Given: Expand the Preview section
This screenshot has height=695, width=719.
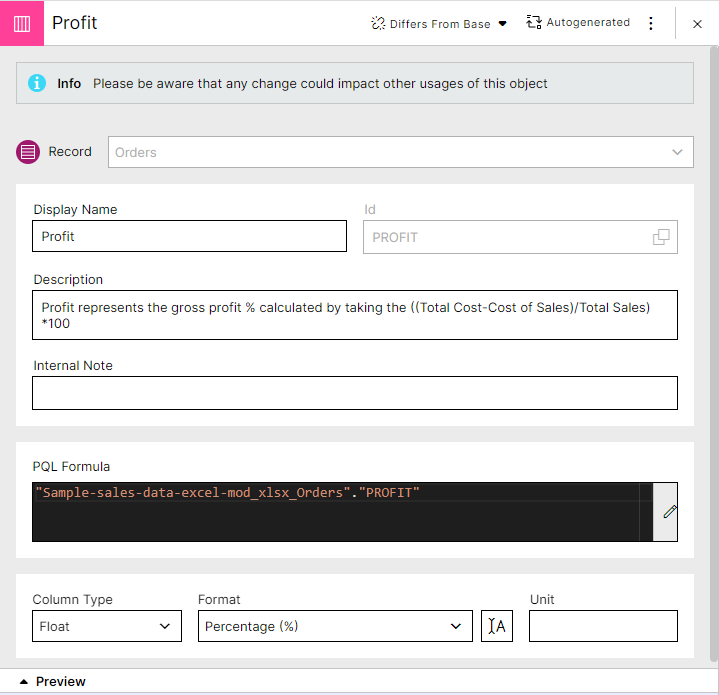Looking at the screenshot, I should tap(52, 682).
